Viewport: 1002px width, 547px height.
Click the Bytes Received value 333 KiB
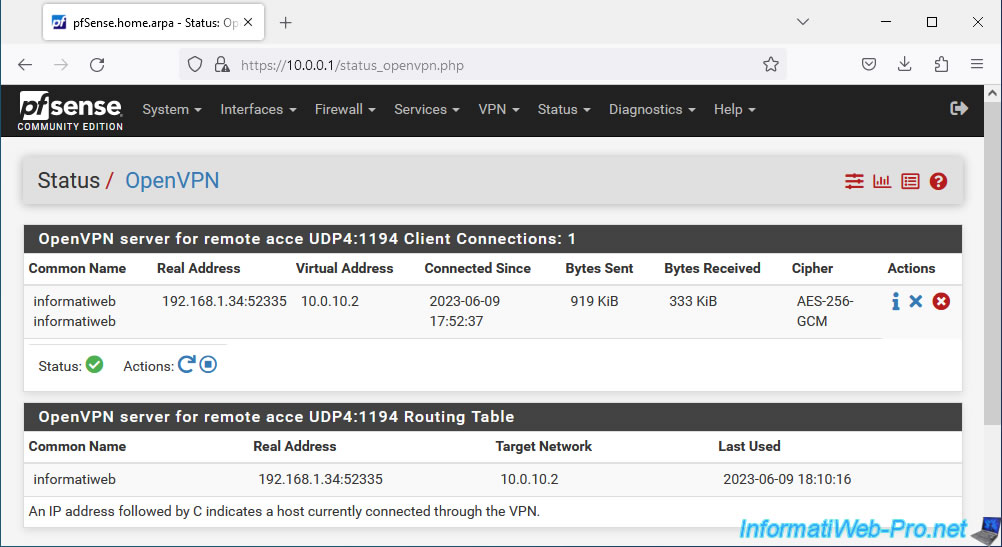coord(693,301)
